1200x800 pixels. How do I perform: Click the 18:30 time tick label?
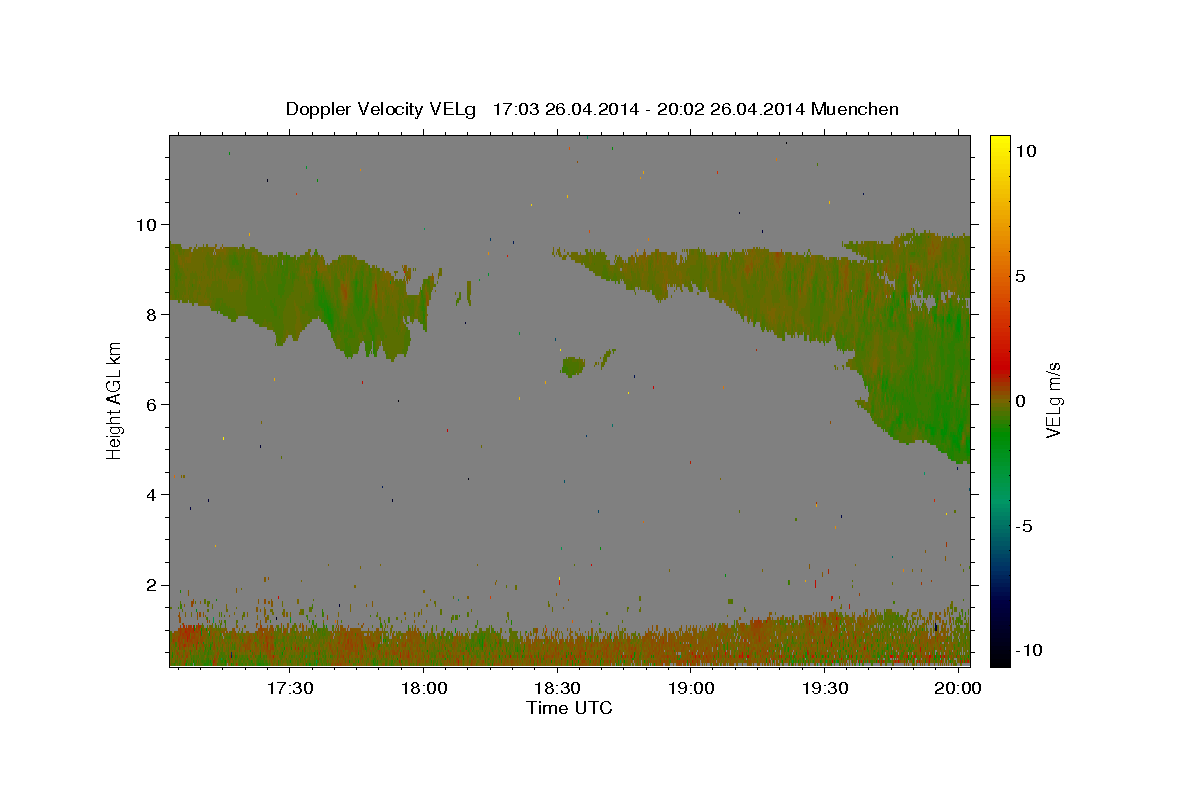pyautogui.click(x=557, y=689)
